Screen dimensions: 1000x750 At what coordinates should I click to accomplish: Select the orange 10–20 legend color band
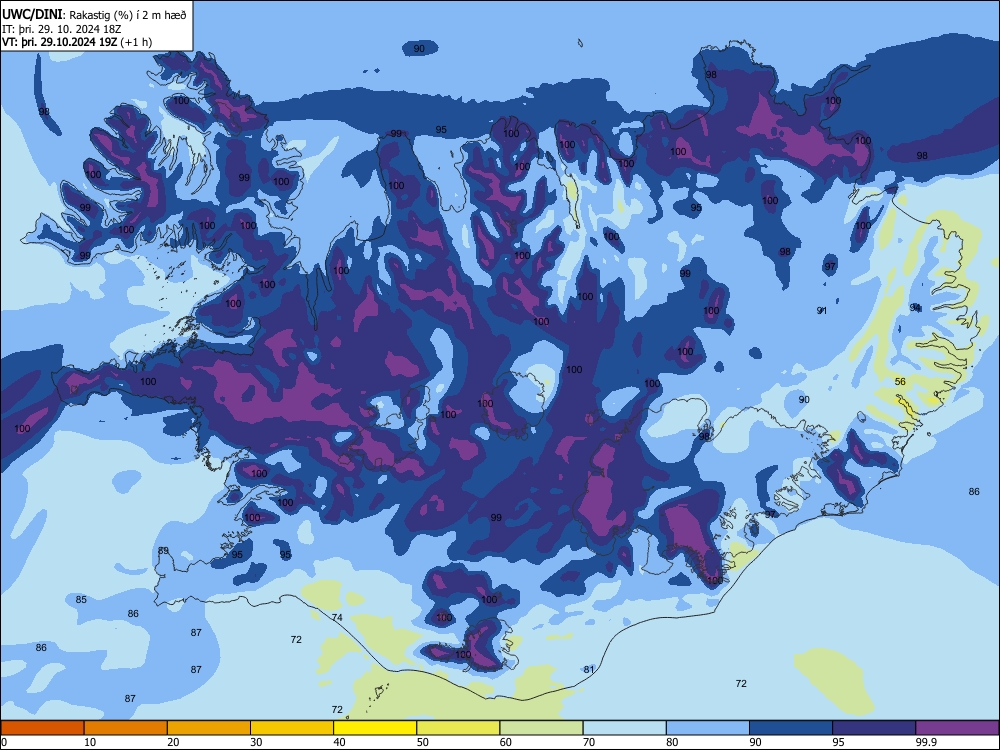126,728
